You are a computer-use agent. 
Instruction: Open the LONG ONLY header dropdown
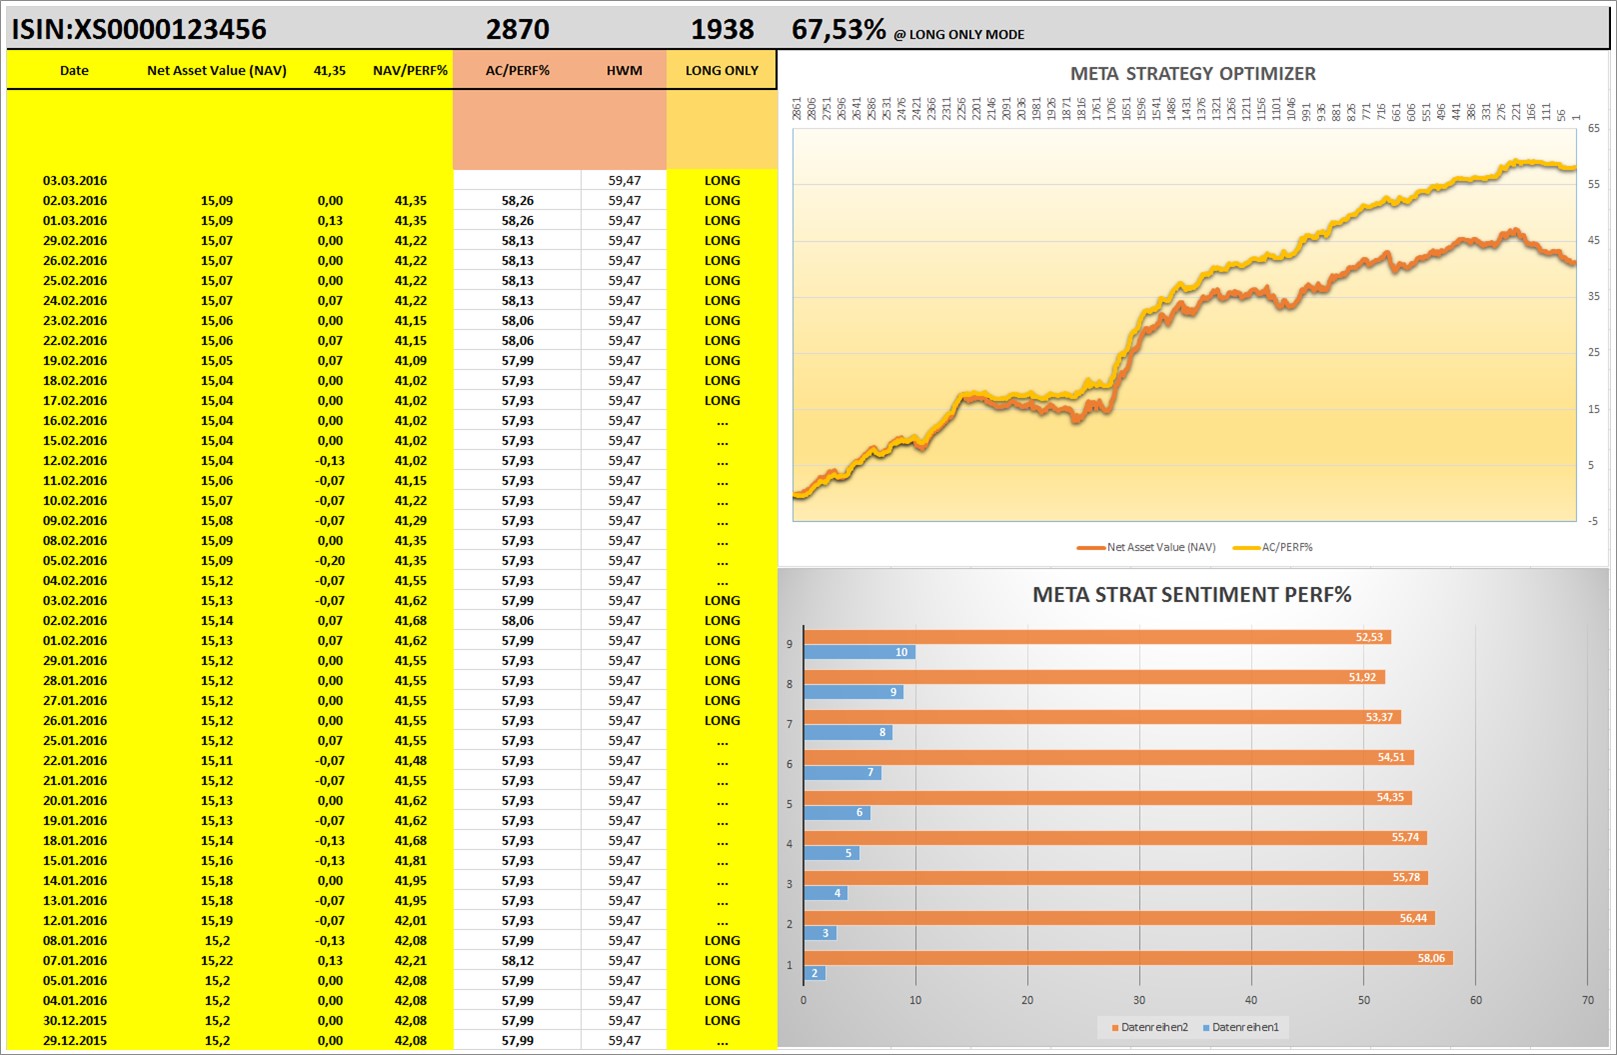721,70
